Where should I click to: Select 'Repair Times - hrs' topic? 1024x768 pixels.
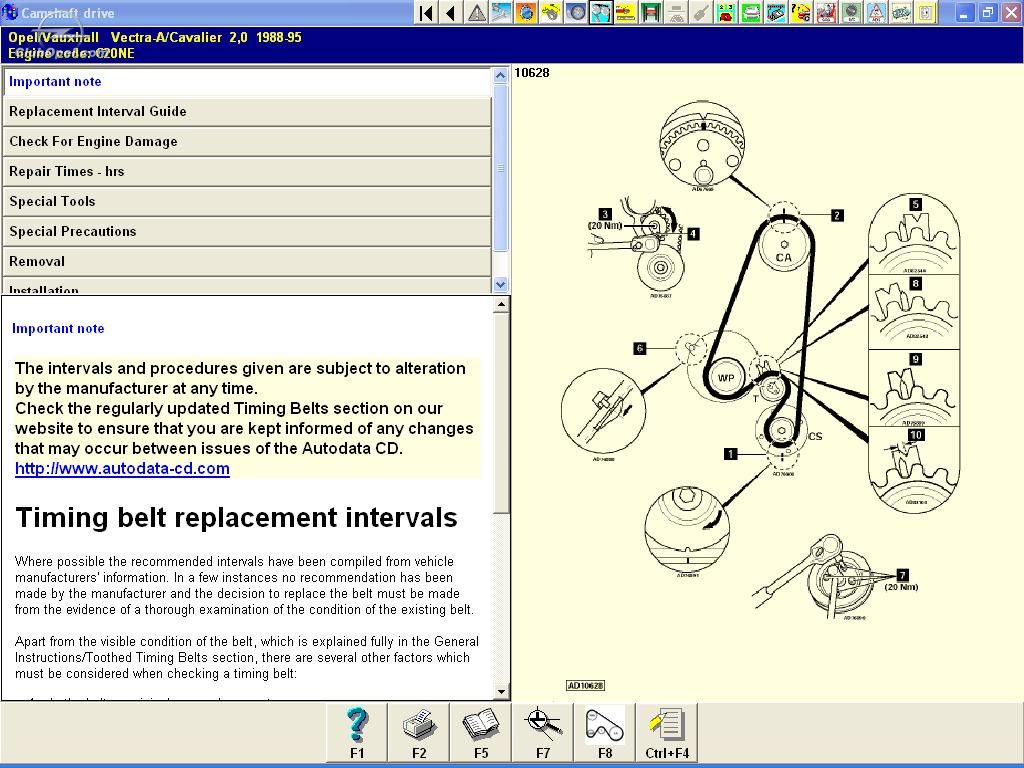(x=248, y=172)
